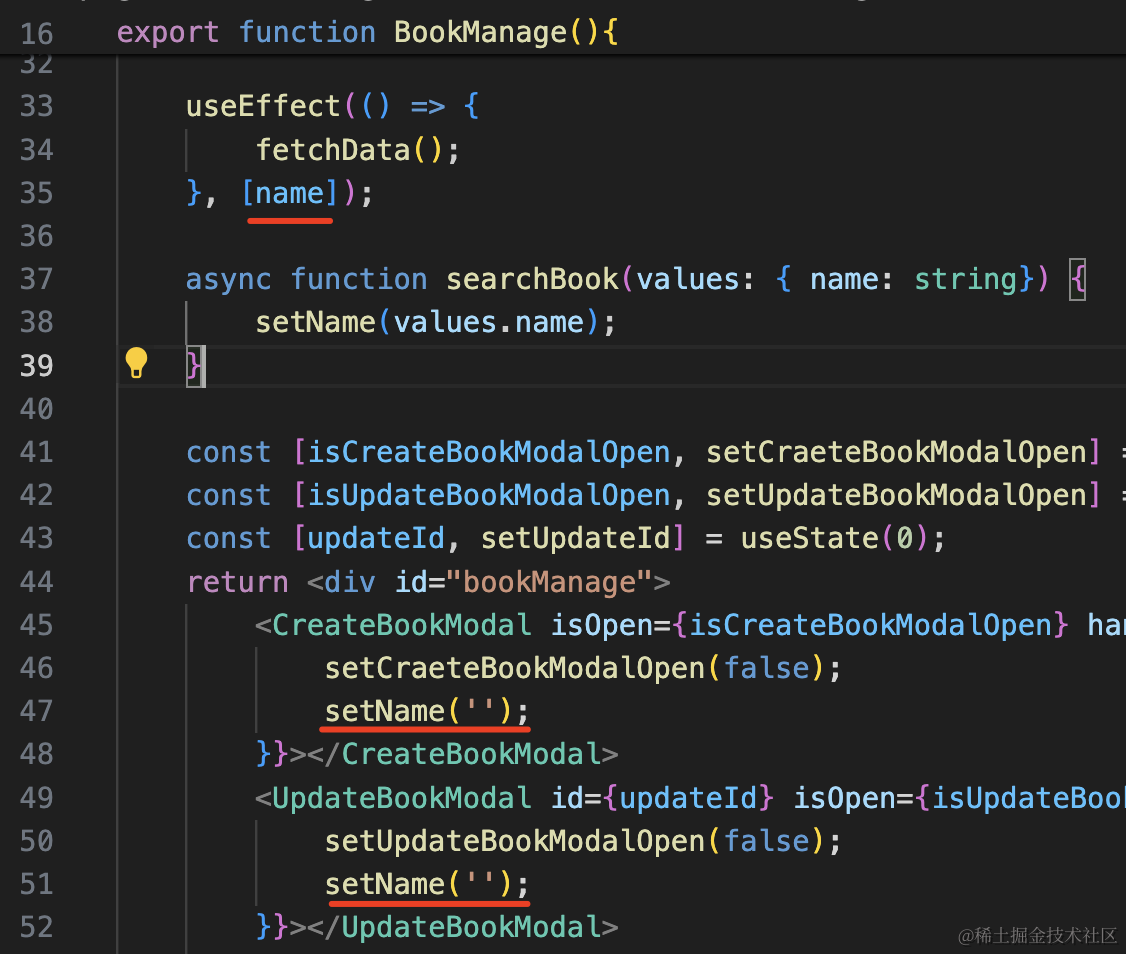Place cursor on fetchData call
Screen dimensions: 1126x954
[x=334, y=150]
